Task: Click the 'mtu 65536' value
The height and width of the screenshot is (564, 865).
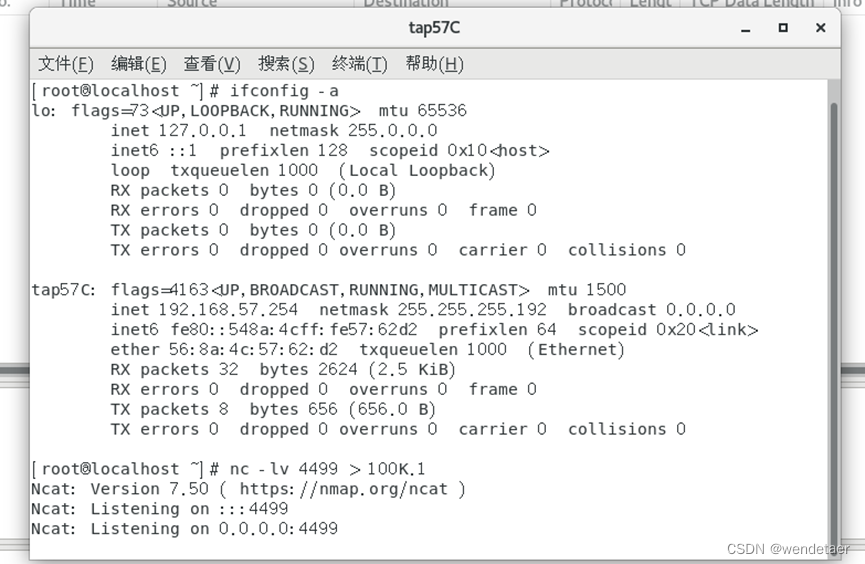Action: click(423, 111)
